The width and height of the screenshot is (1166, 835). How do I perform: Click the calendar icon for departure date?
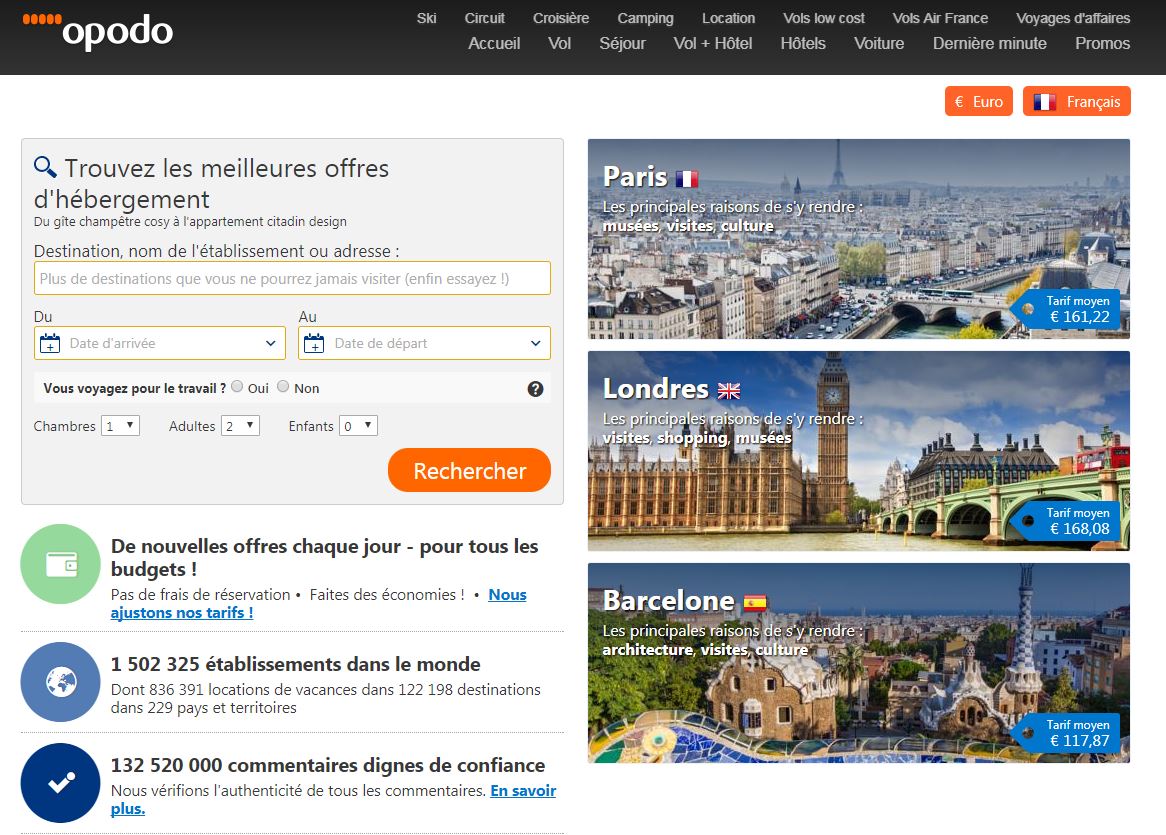[x=313, y=343]
